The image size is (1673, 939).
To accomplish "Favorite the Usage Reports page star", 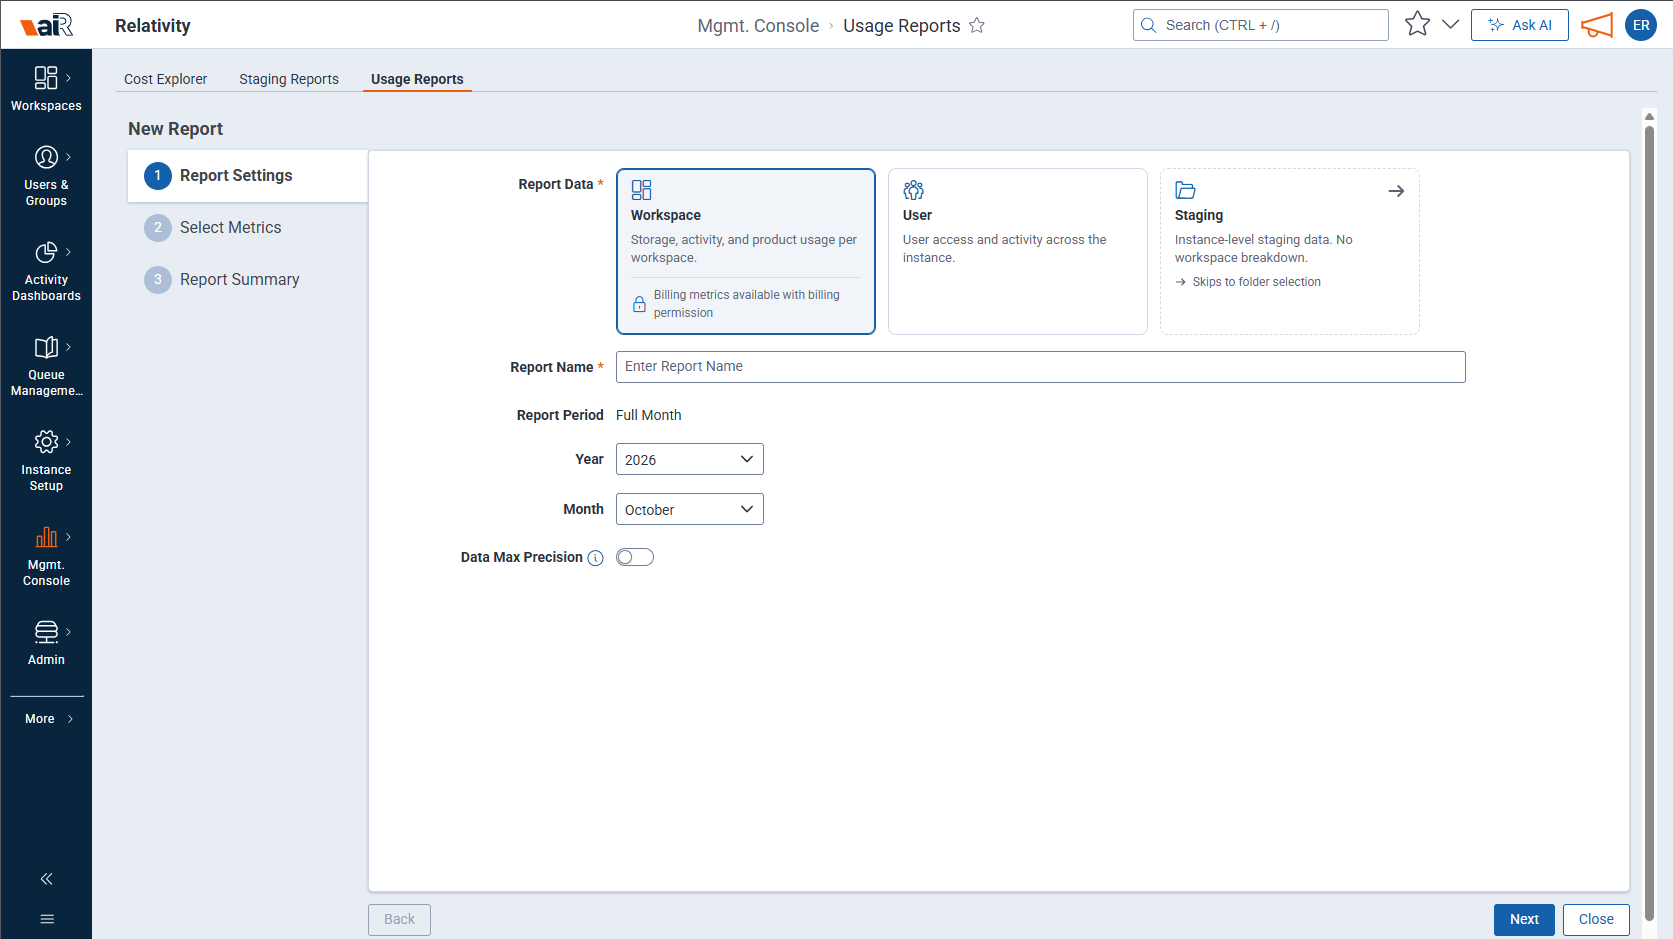I will [x=977, y=26].
